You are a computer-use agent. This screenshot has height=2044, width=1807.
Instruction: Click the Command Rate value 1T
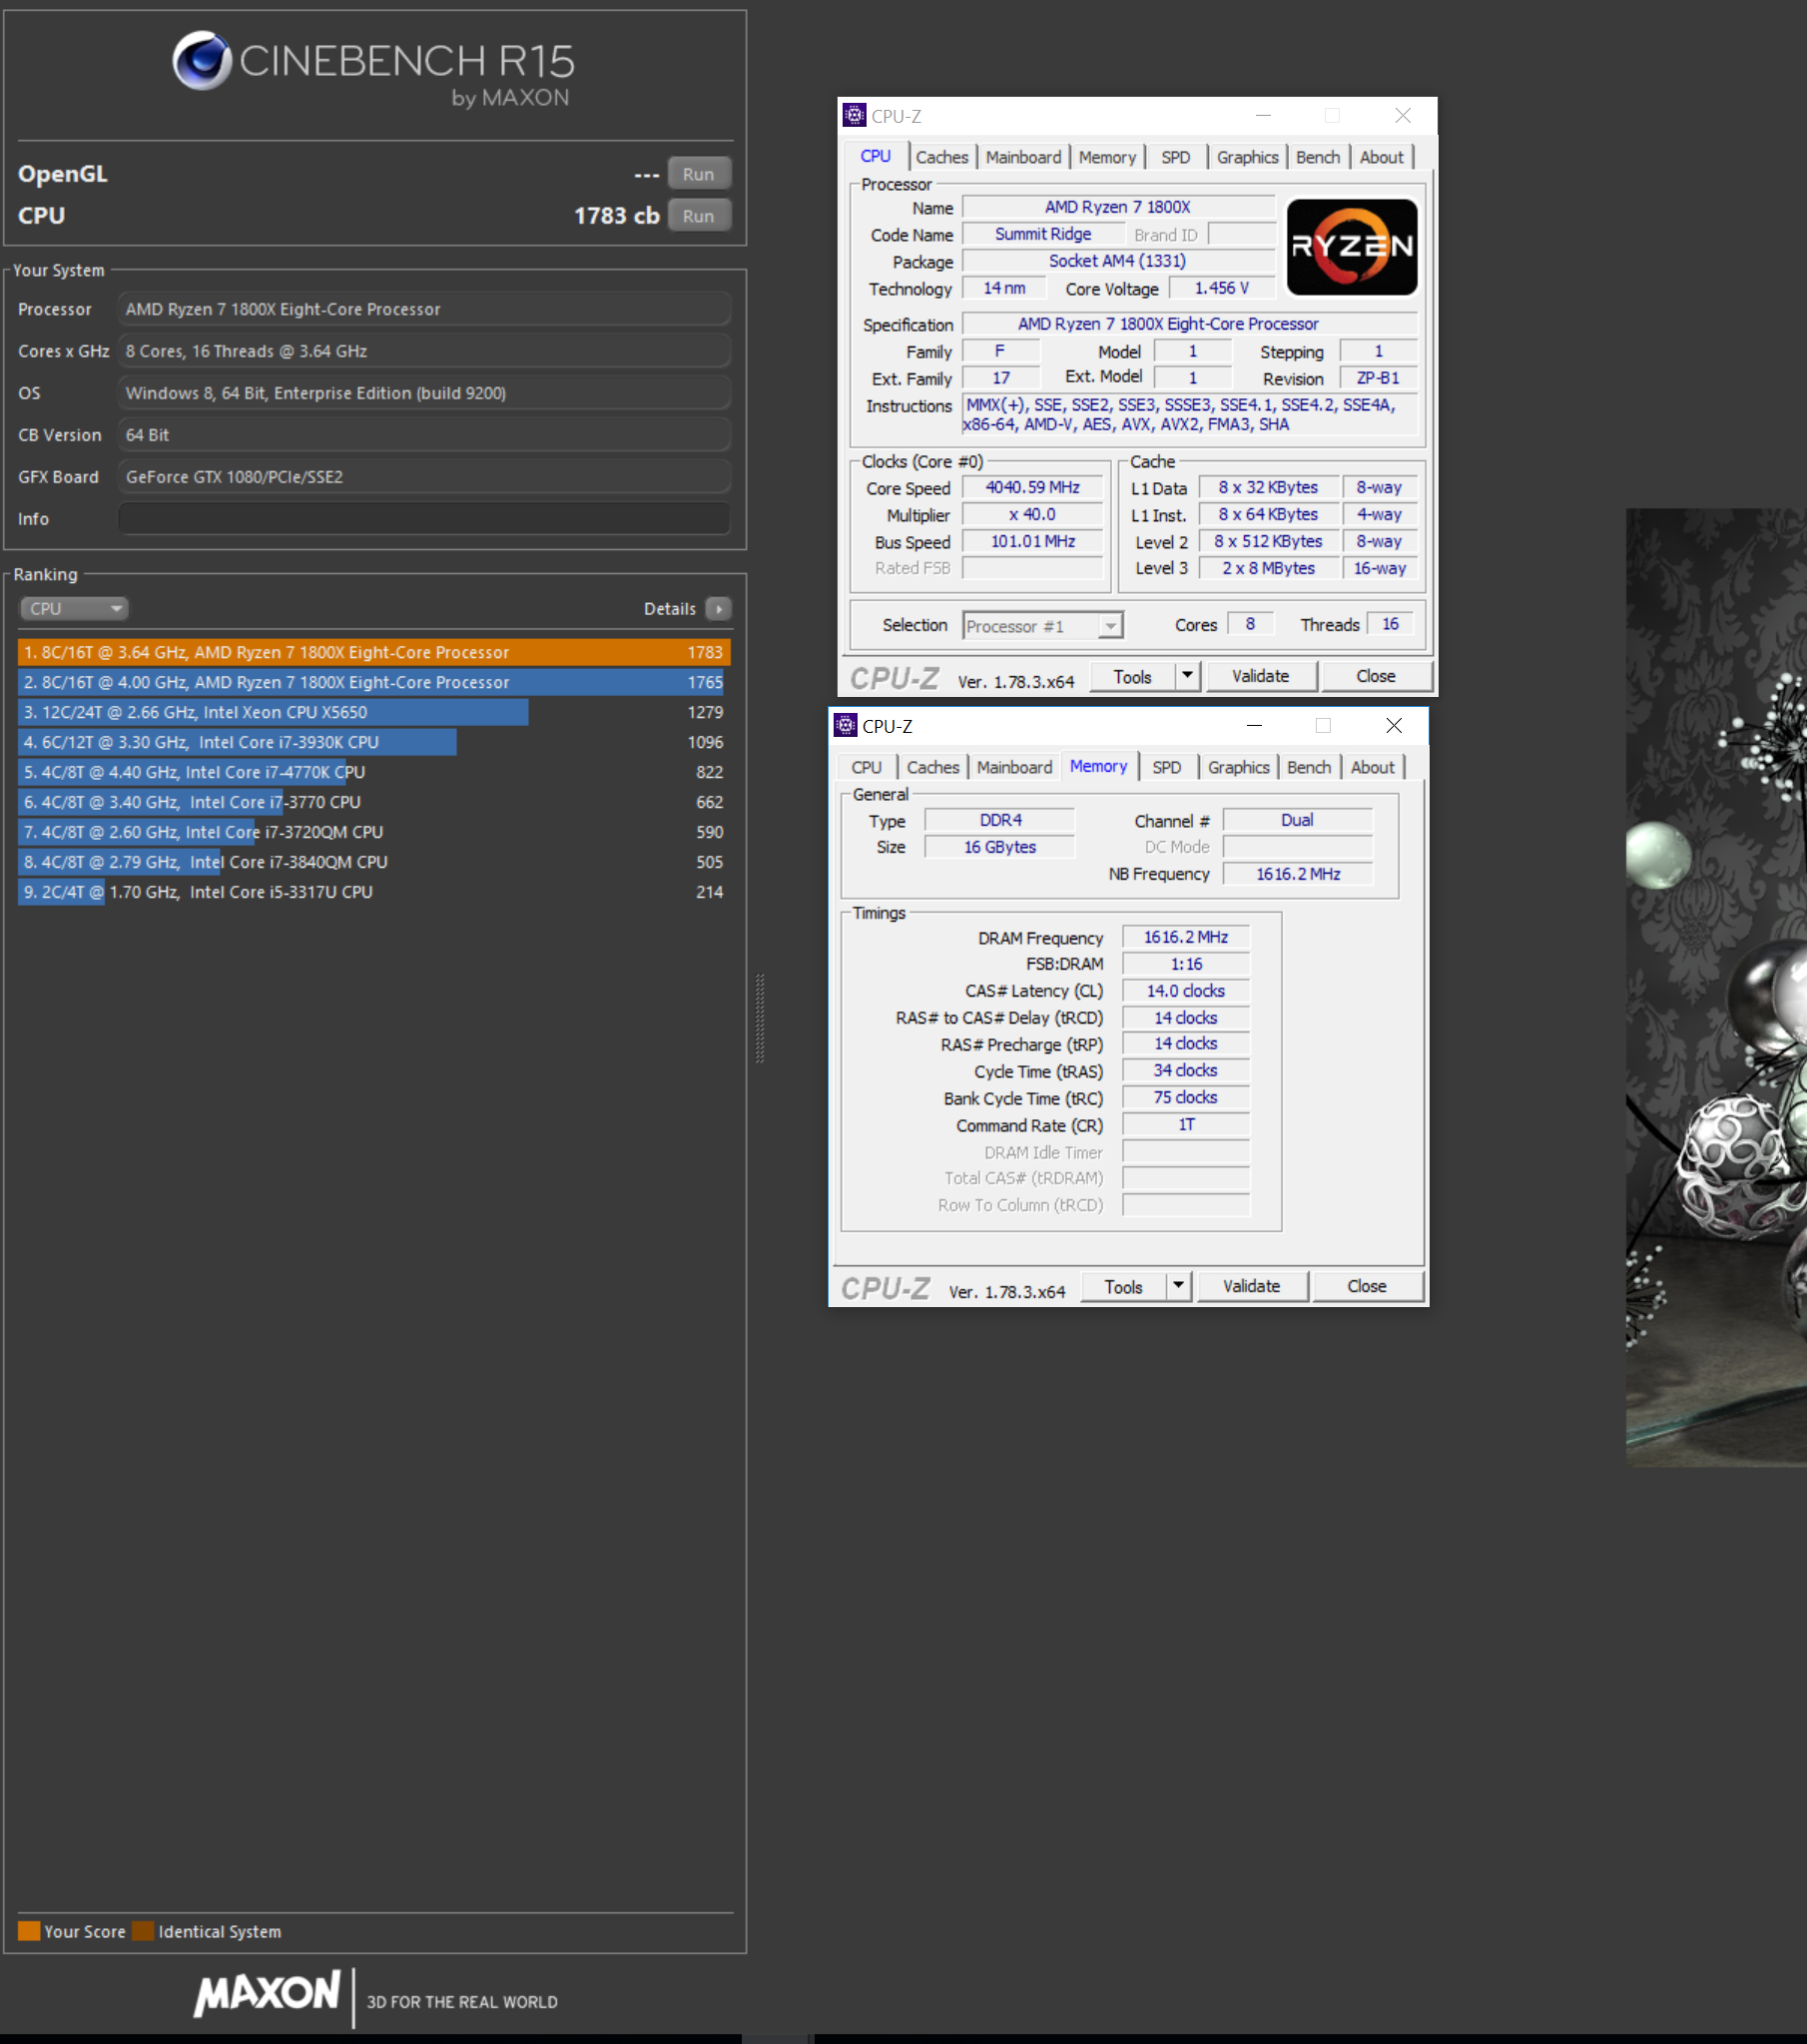coord(1186,1125)
